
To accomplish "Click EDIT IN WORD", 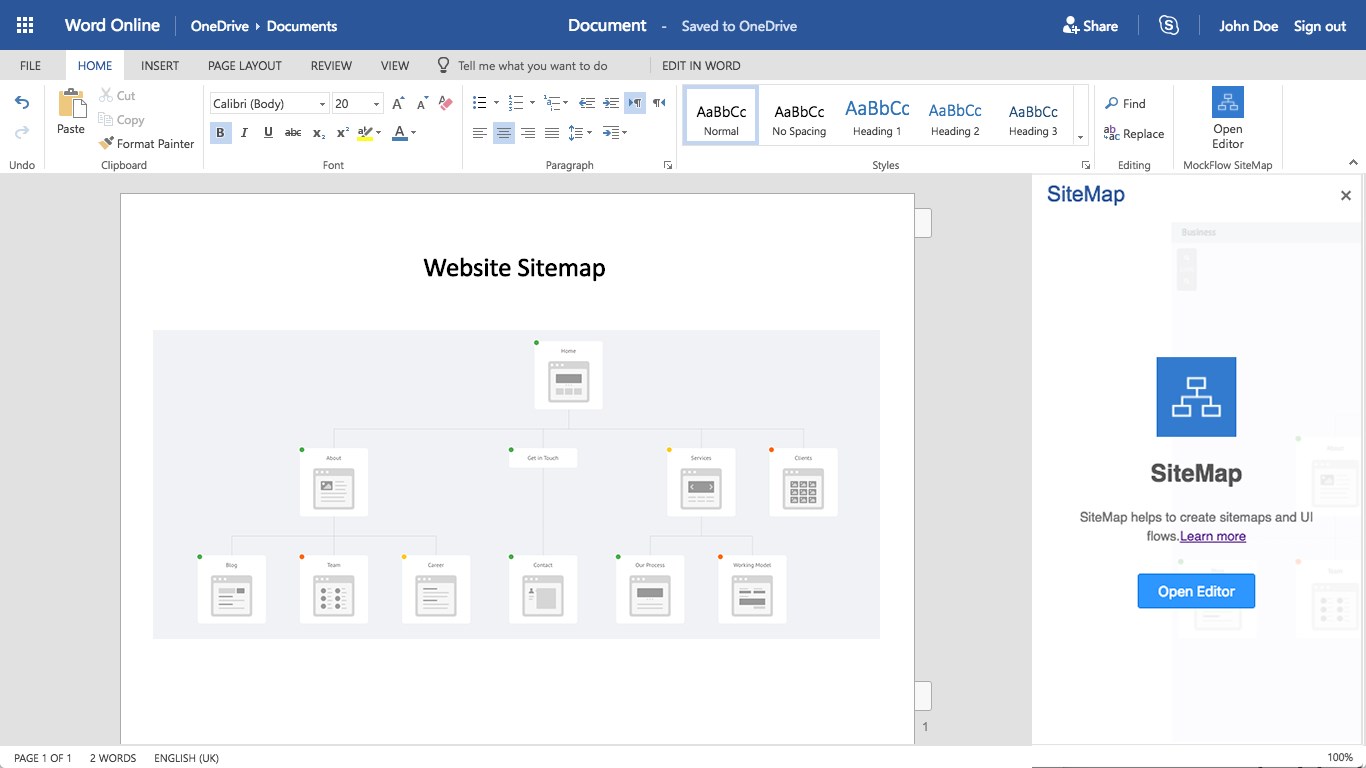I will (x=701, y=66).
